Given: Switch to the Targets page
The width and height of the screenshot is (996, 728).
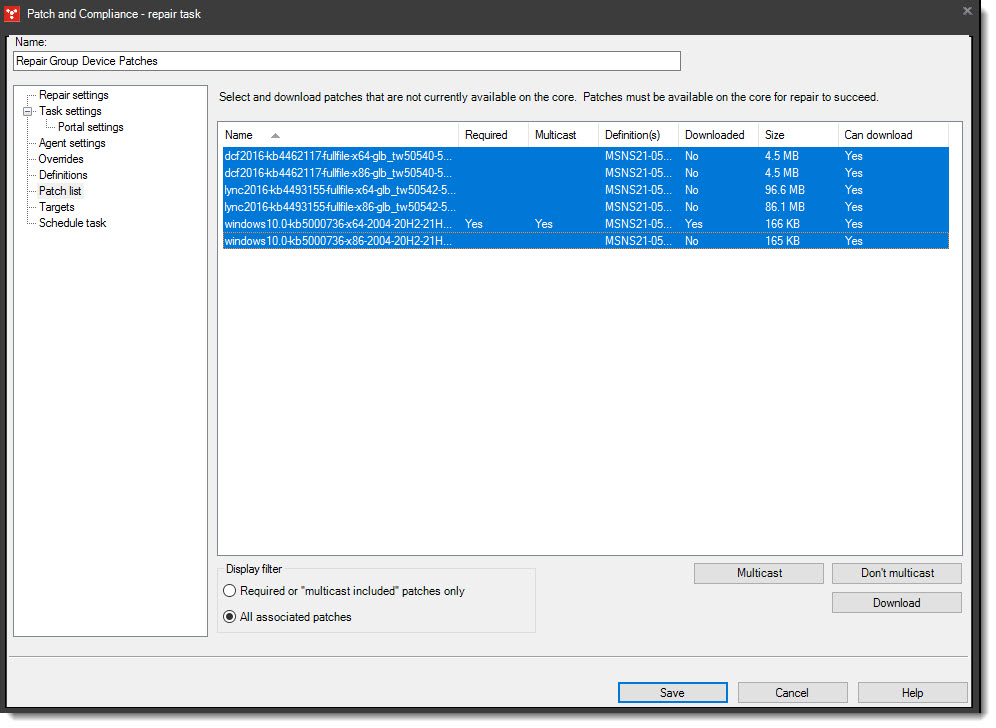Looking at the screenshot, I should 56,207.
